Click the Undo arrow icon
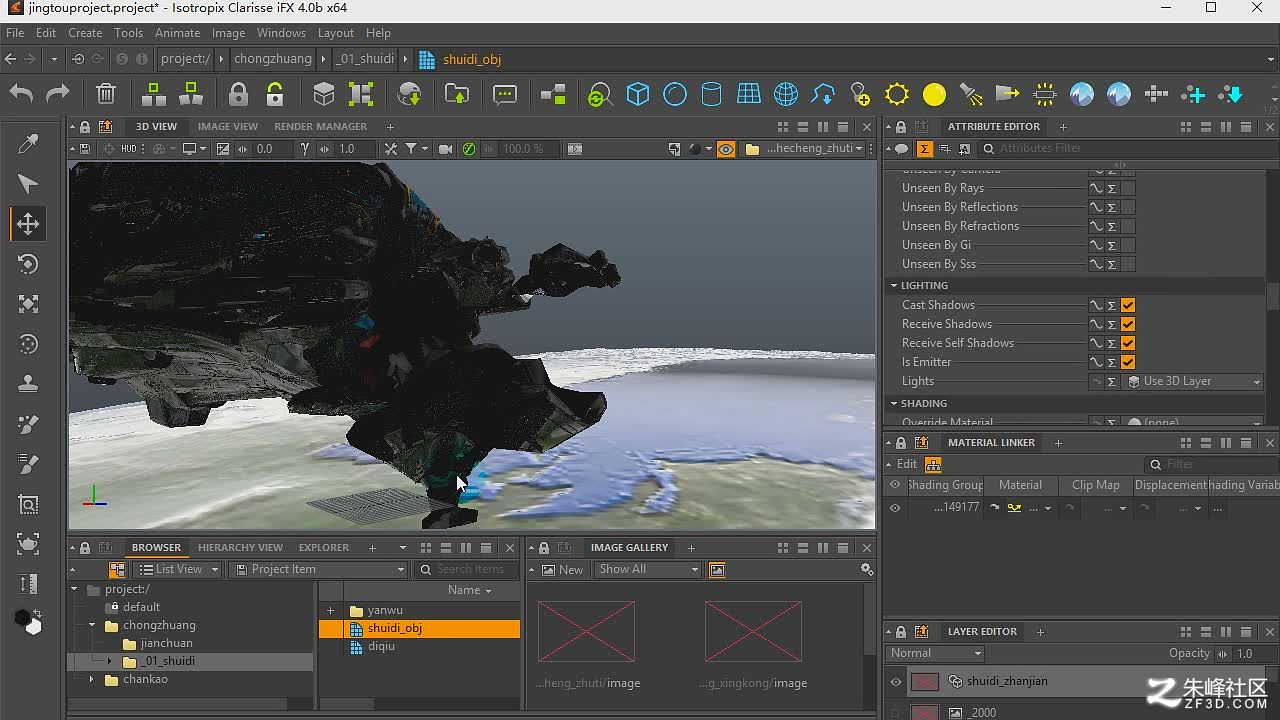Viewport: 1280px width, 720px height. pos(21,94)
